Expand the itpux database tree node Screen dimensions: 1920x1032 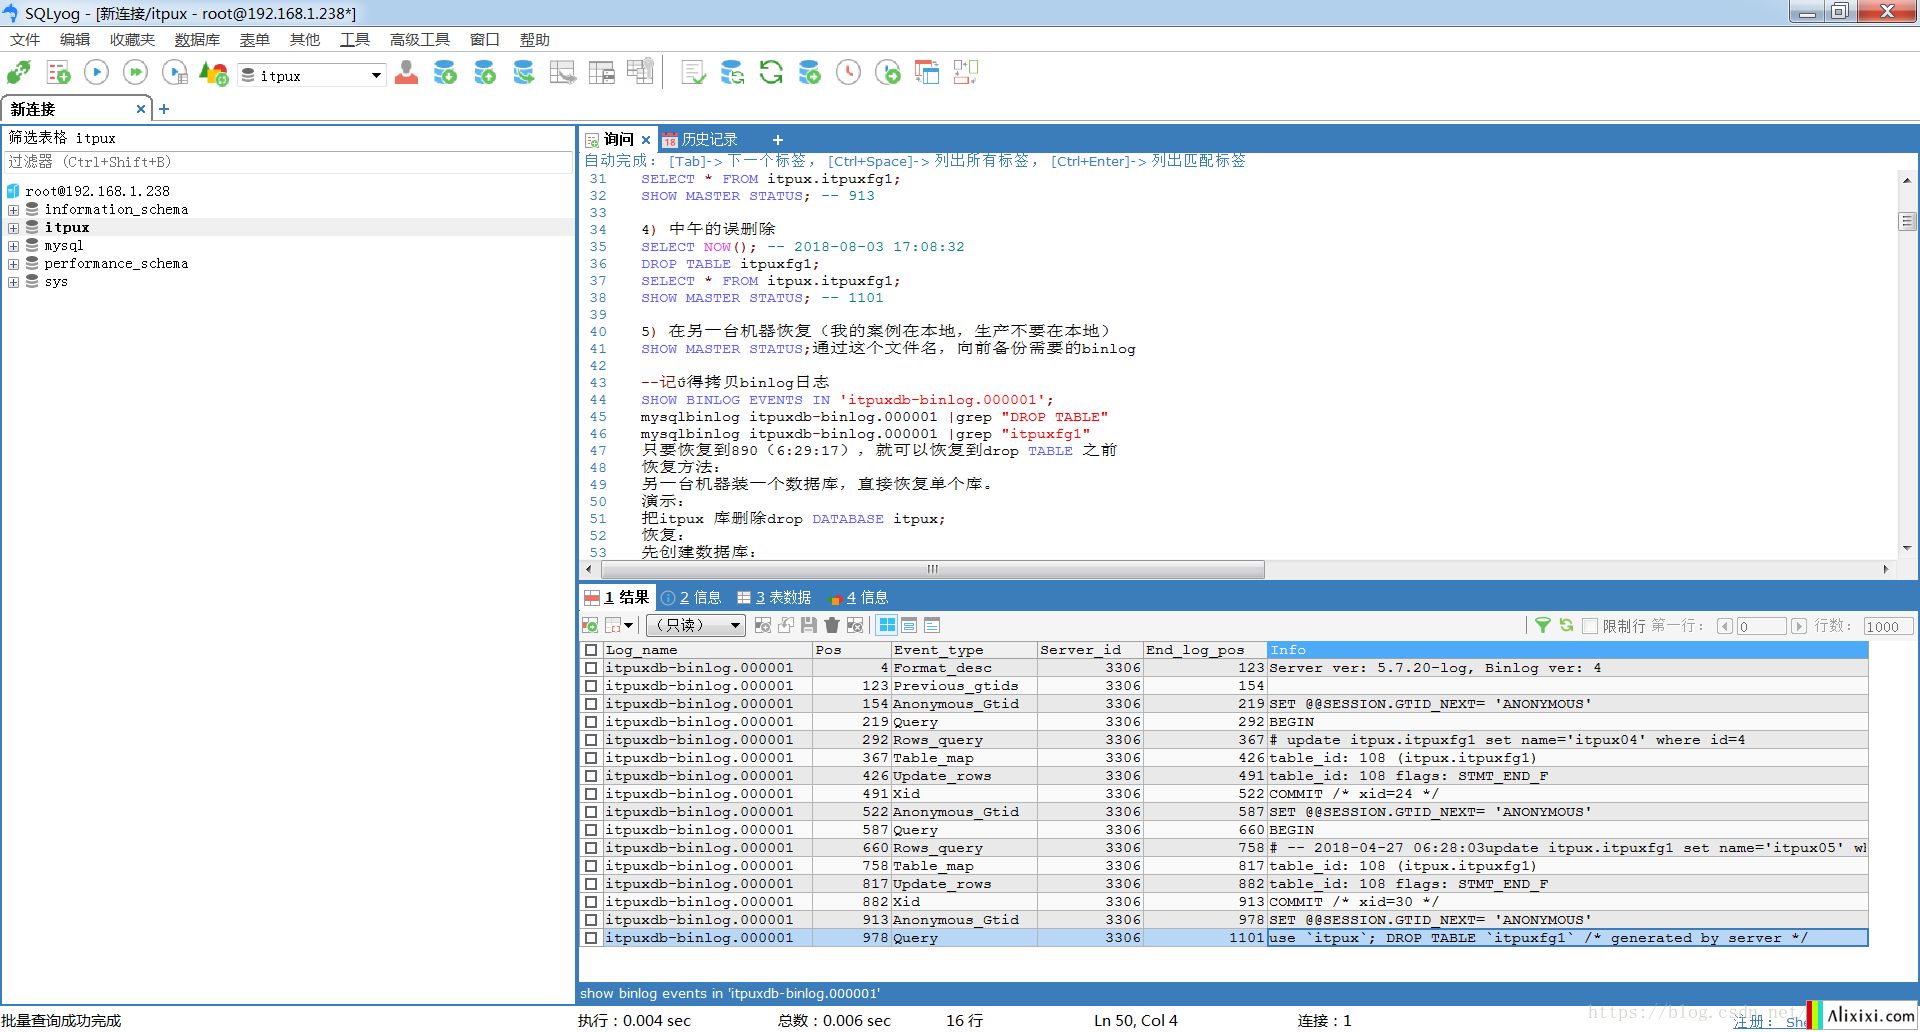coord(13,228)
